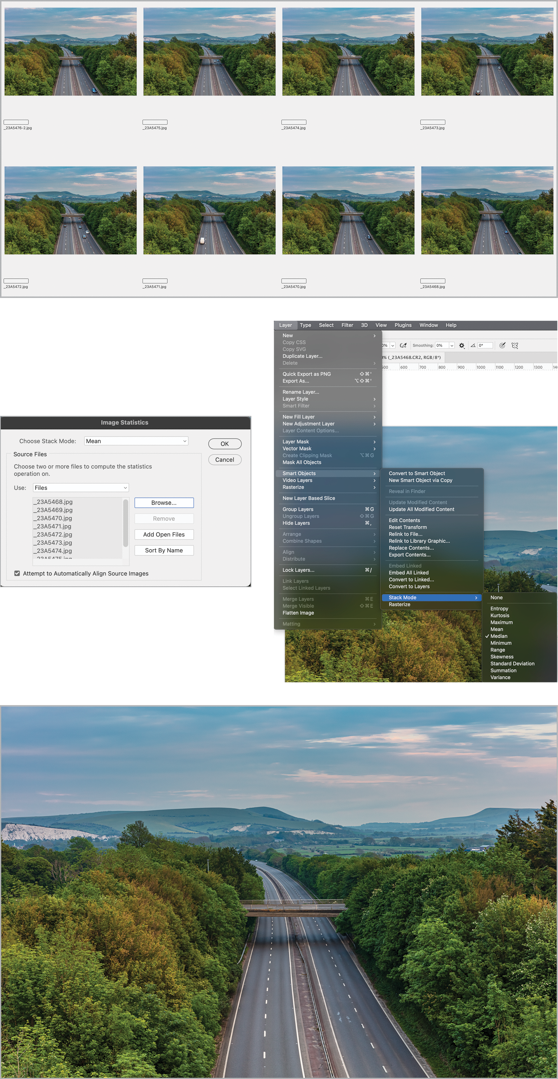Choose Convert to Layers
This screenshot has height=1079, width=558.
coord(409,586)
